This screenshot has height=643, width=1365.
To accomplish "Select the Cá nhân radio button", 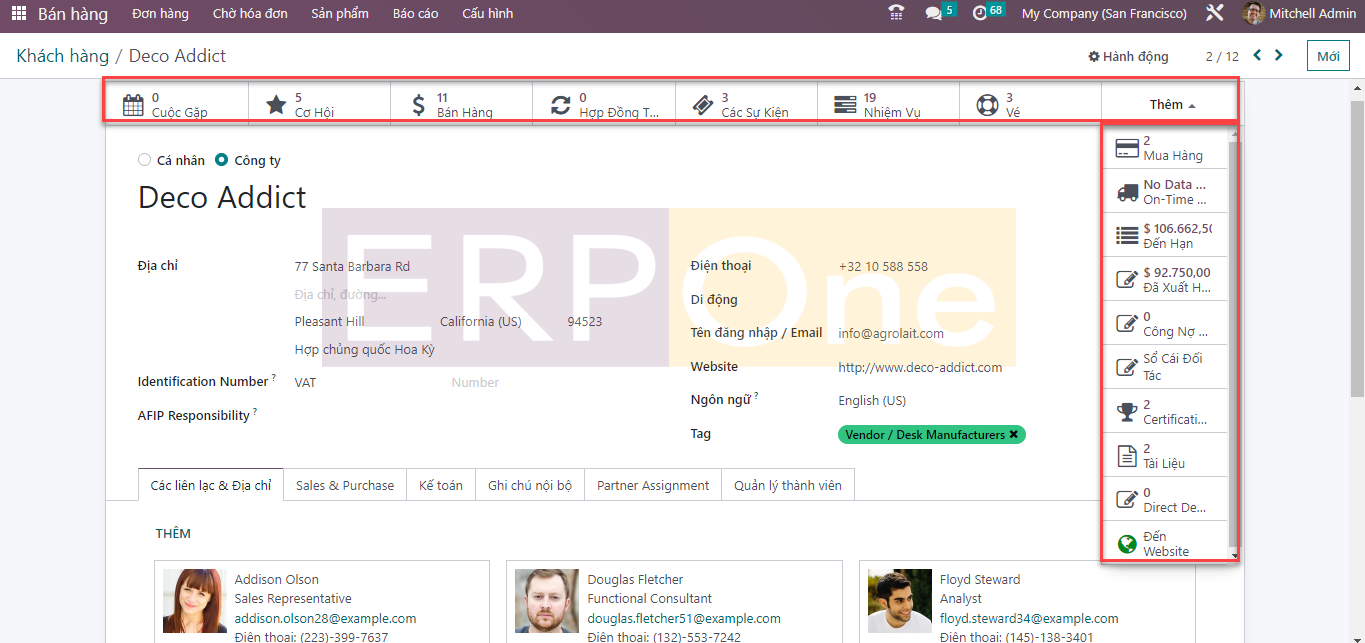I will coord(145,160).
